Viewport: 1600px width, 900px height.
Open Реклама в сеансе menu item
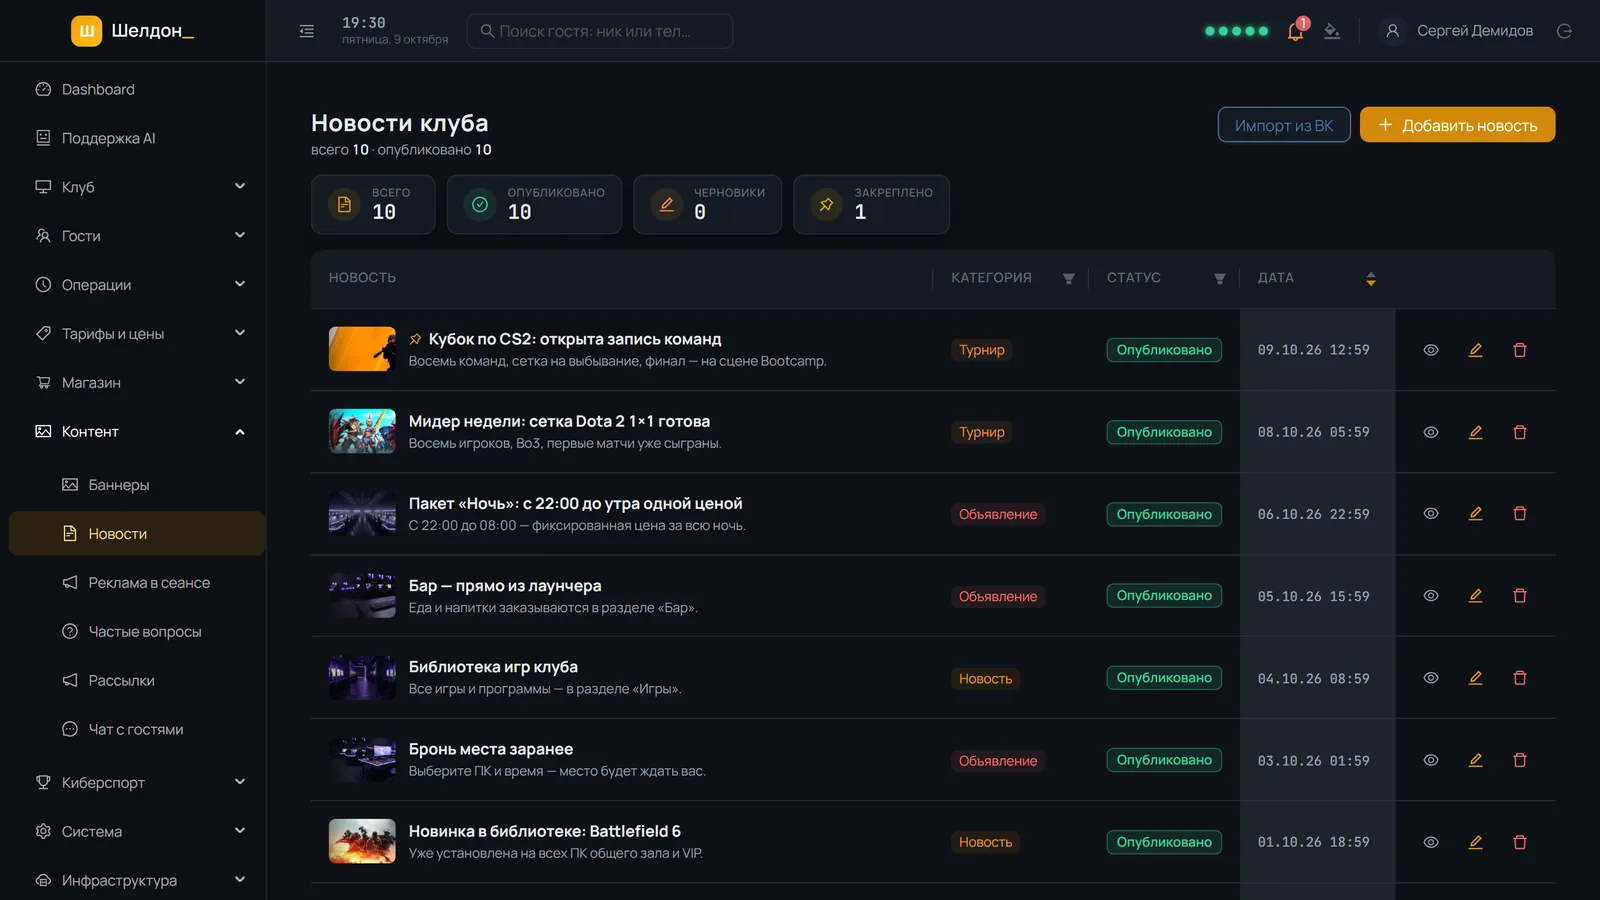pos(137,583)
